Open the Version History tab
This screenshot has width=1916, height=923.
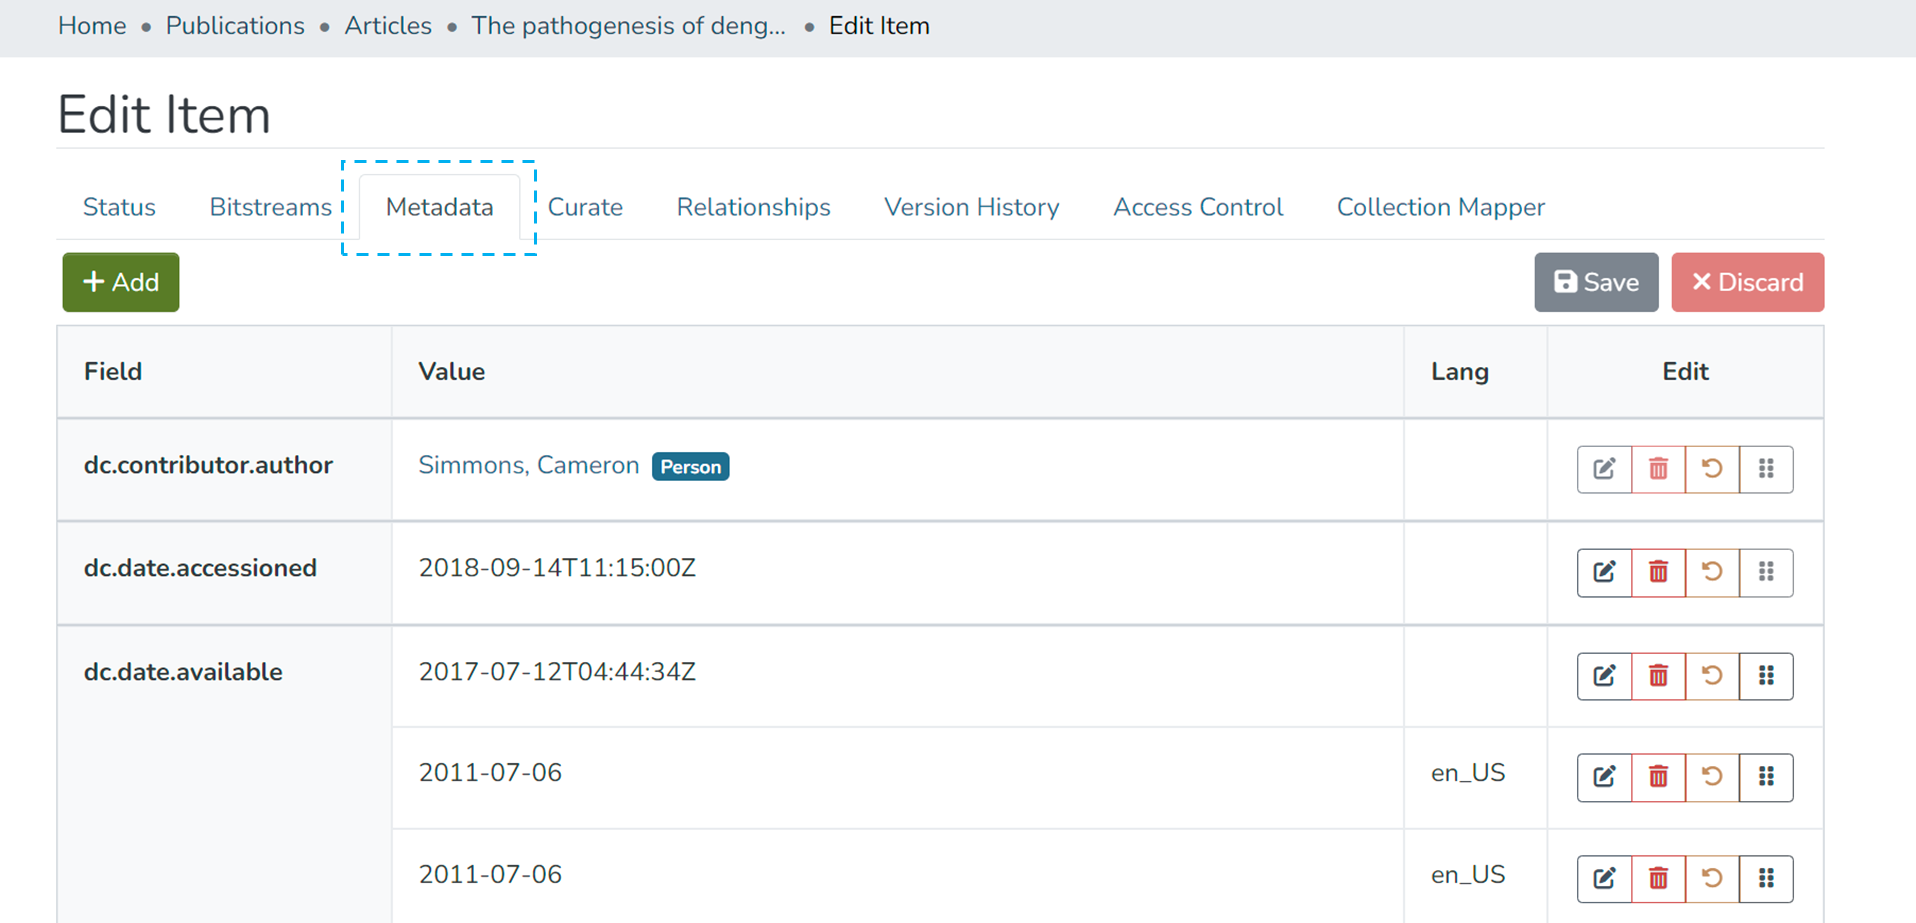[971, 207]
